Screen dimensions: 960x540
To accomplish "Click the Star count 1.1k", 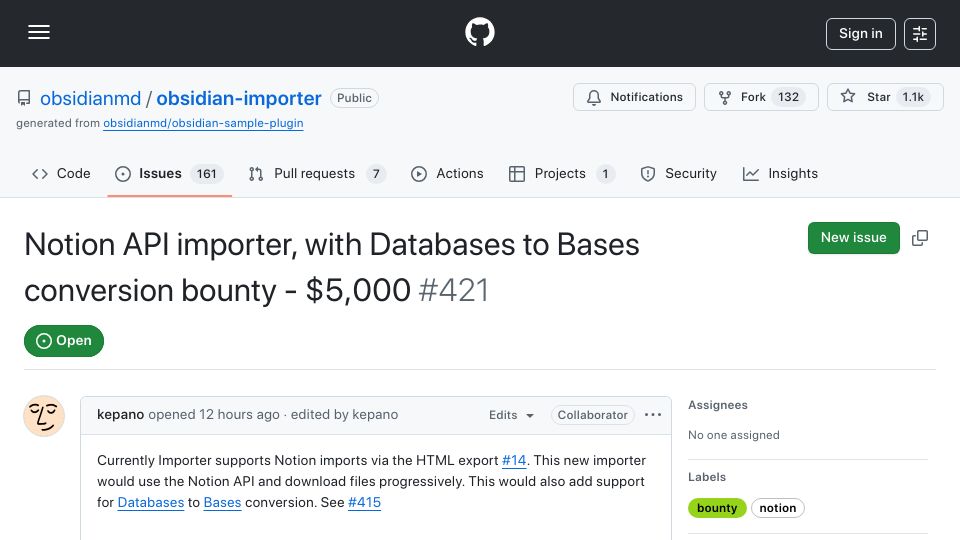I will tap(913, 97).
